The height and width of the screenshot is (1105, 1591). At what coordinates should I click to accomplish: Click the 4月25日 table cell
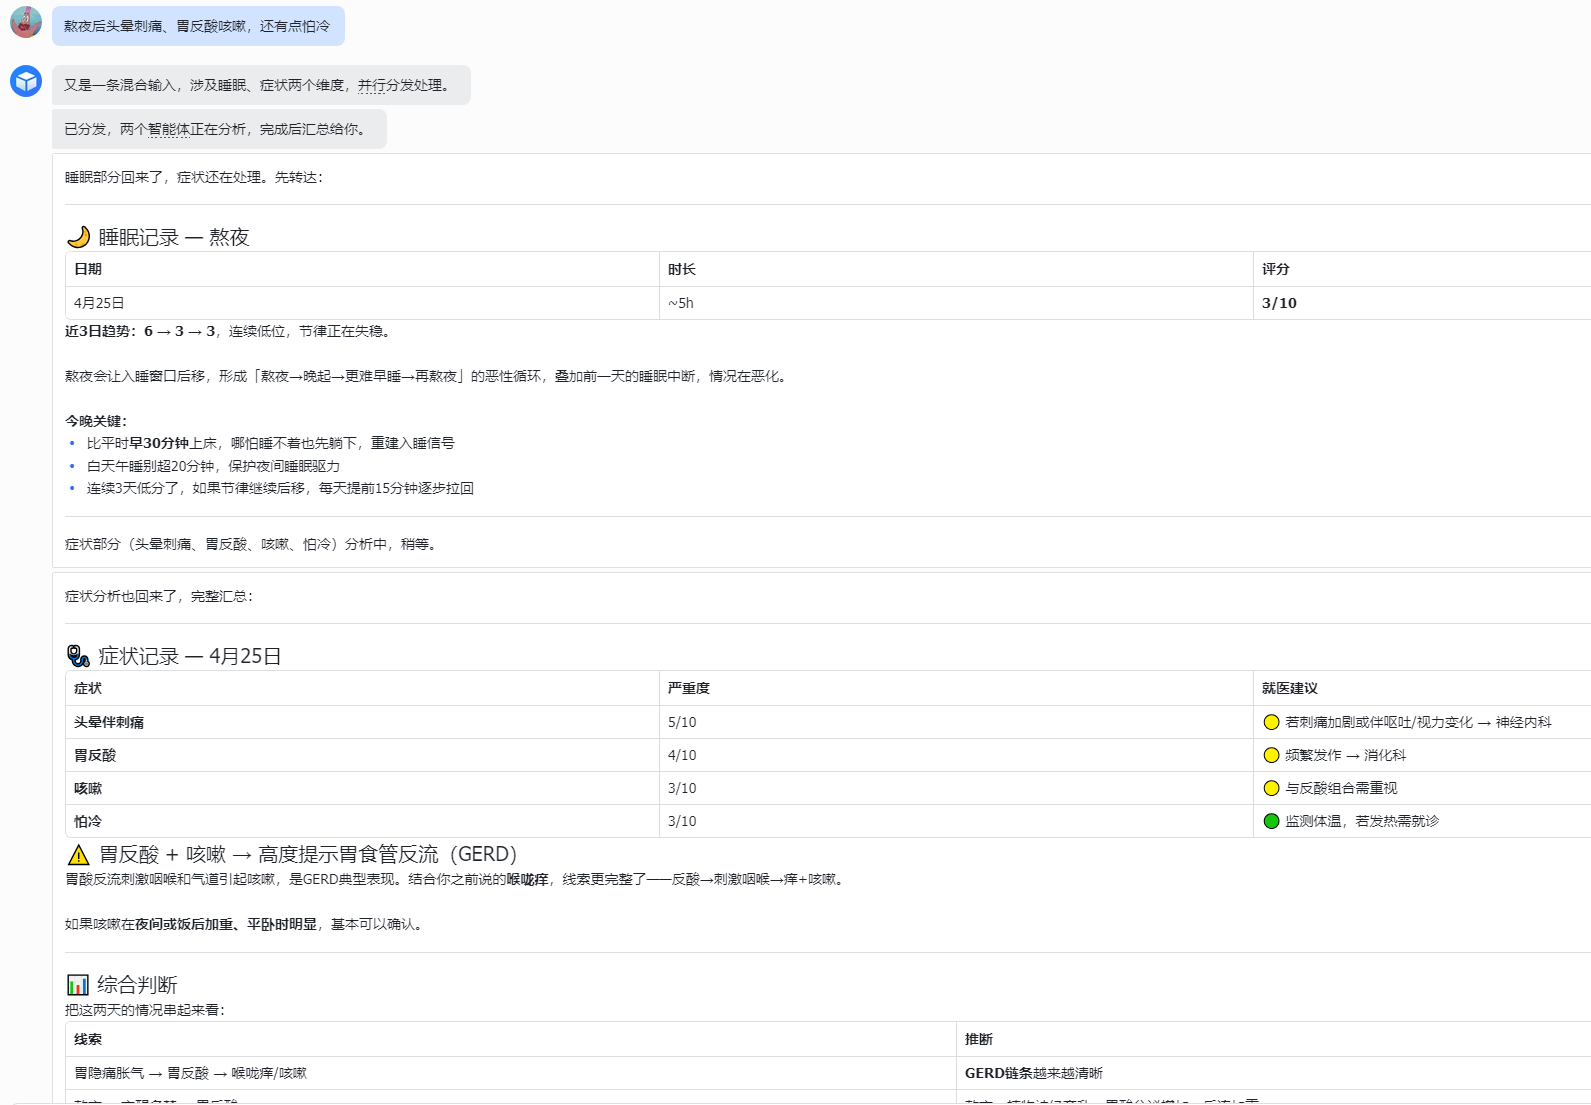pos(362,303)
